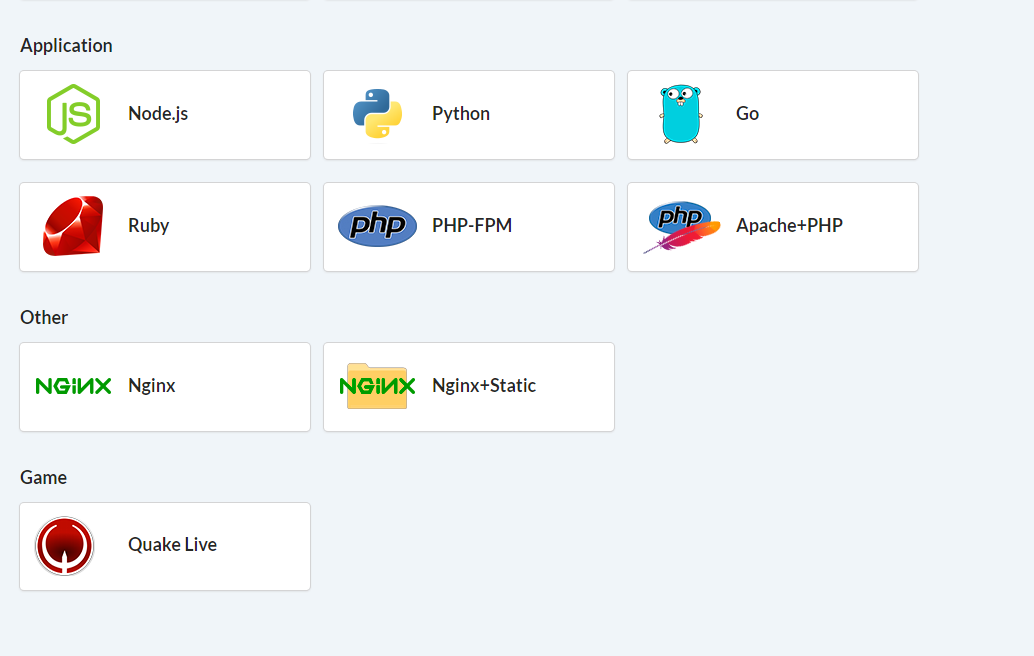Viewport: 1034px width, 656px height.
Task: Select the Node.js text label
Action: click(158, 114)
